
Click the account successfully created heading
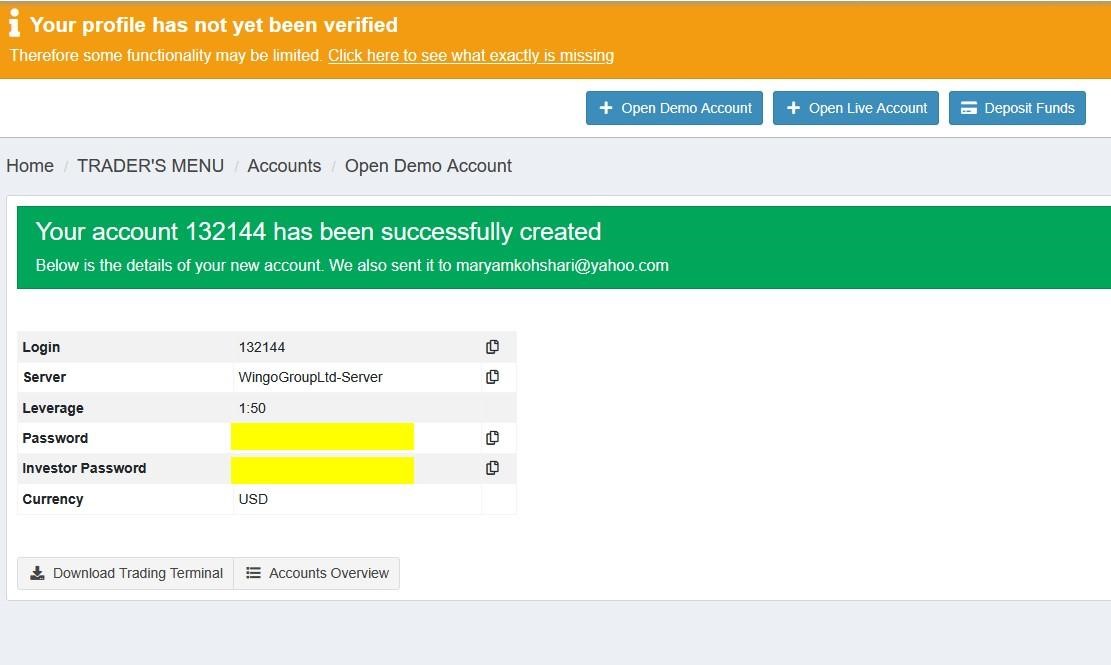pos(318,232)
